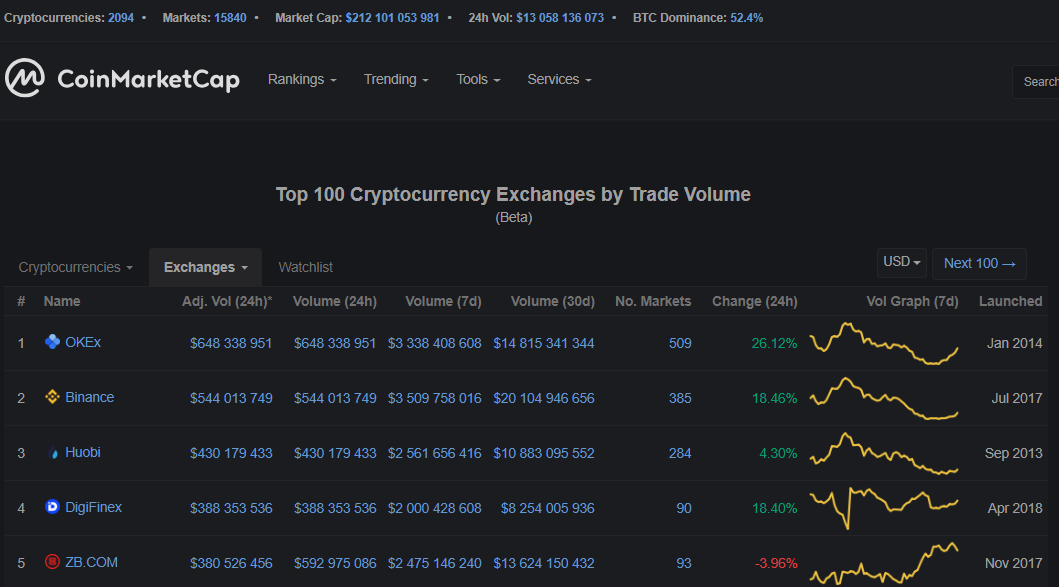
Task: Open the Services menu
Action: click(559, 80)
